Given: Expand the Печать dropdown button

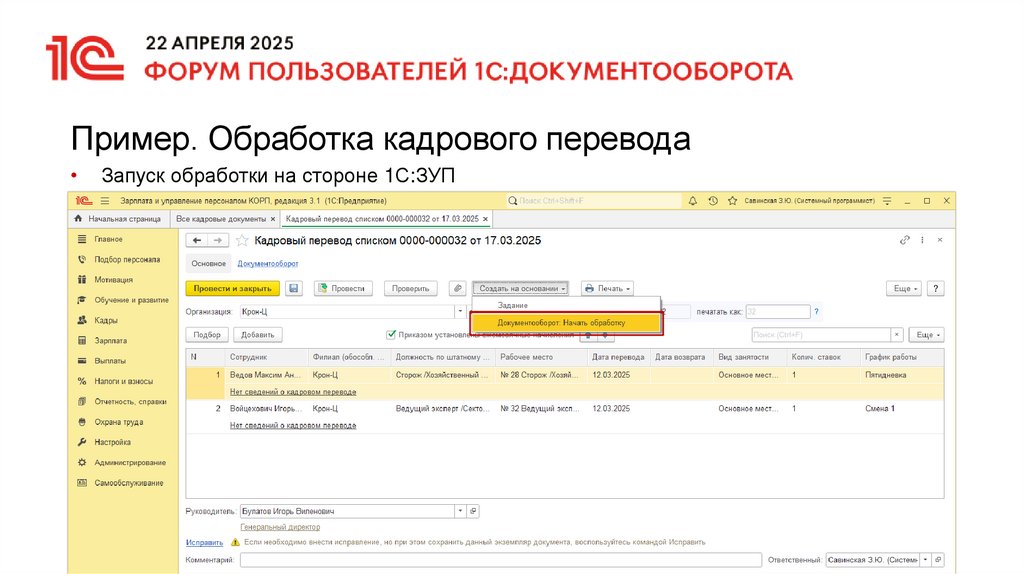Looking at the screenshot, I should tap(607, 288).
